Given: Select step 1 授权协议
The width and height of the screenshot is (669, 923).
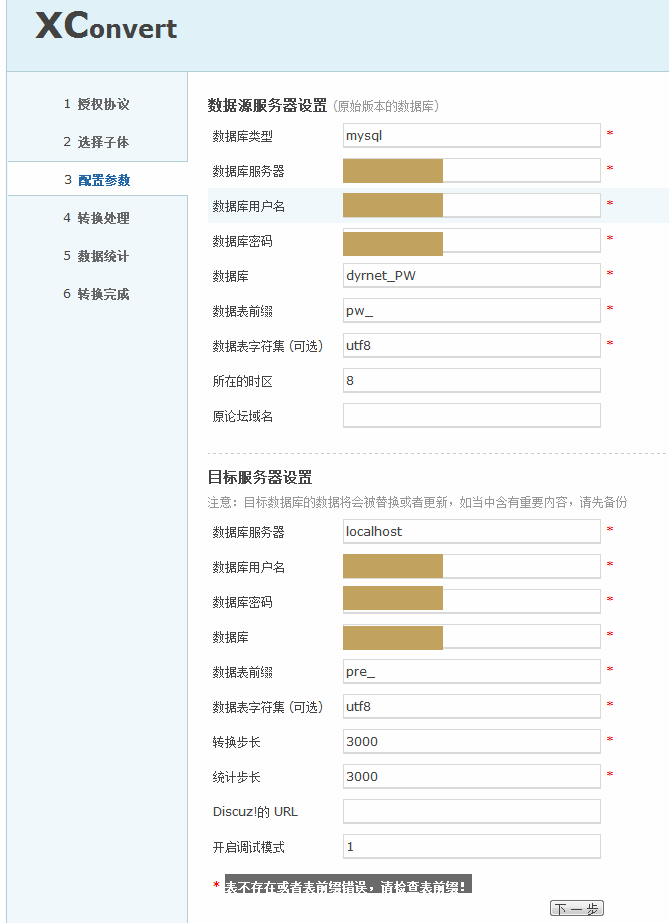Looking at the screenshot, I should click(96, 104).
